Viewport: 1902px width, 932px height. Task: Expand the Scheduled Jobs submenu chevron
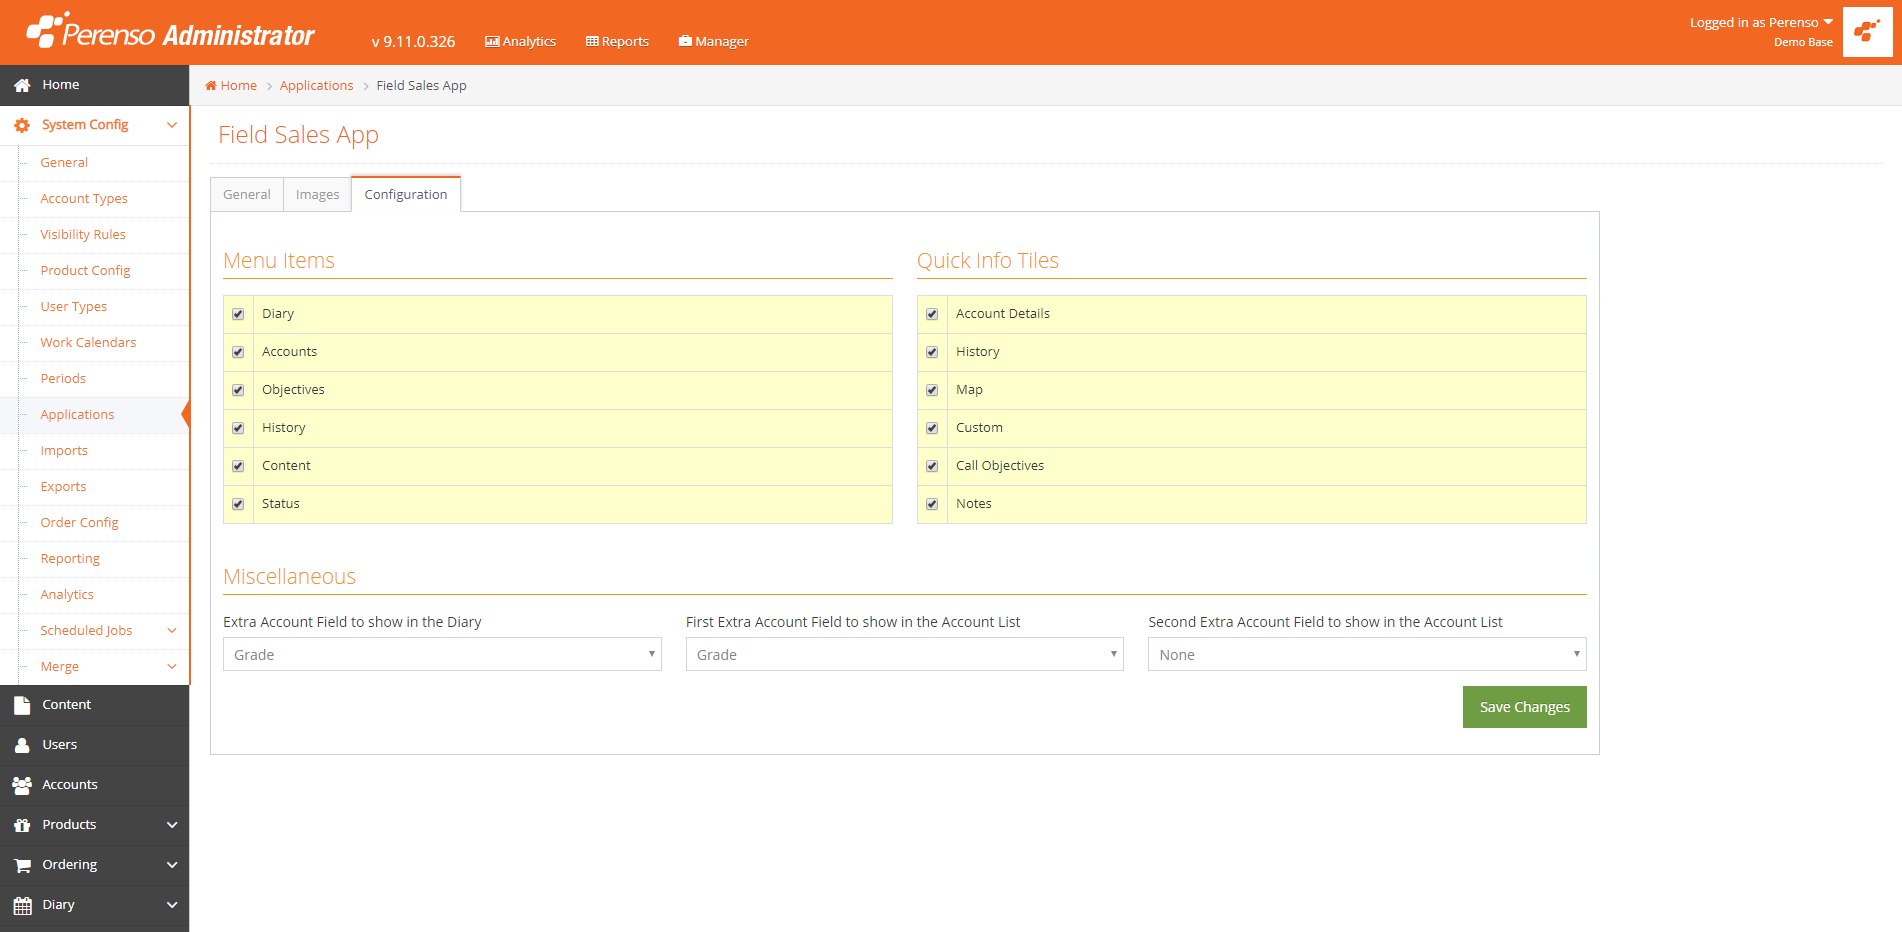[172, 630]
